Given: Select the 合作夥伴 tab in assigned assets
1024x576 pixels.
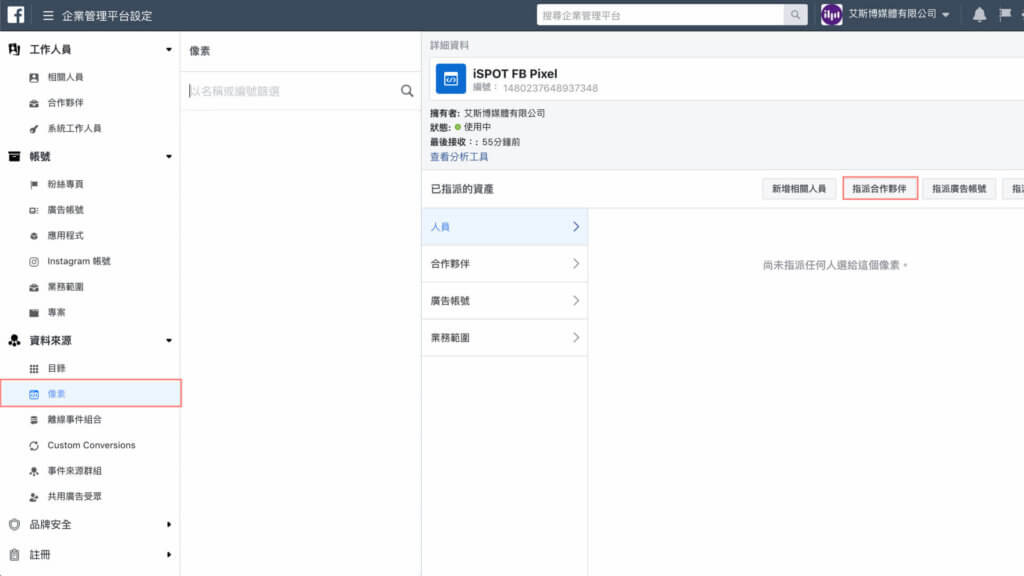Looking at the screenshot, I should tap(505, 264).
